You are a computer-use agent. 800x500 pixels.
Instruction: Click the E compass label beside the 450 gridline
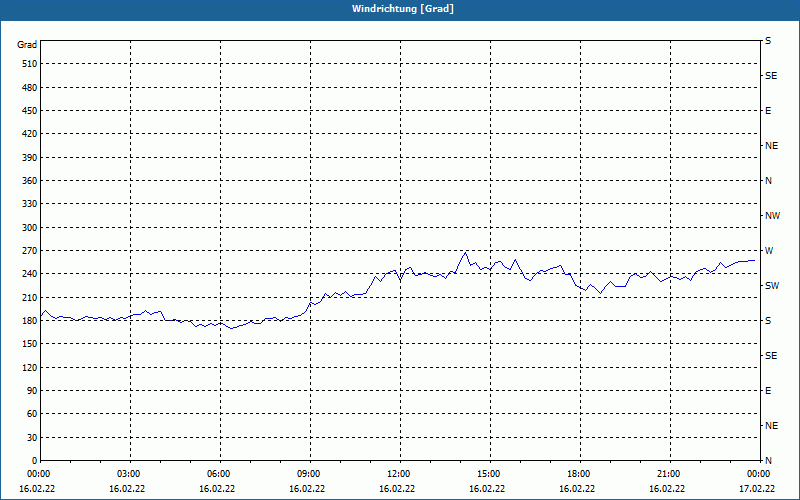point(768,111)
